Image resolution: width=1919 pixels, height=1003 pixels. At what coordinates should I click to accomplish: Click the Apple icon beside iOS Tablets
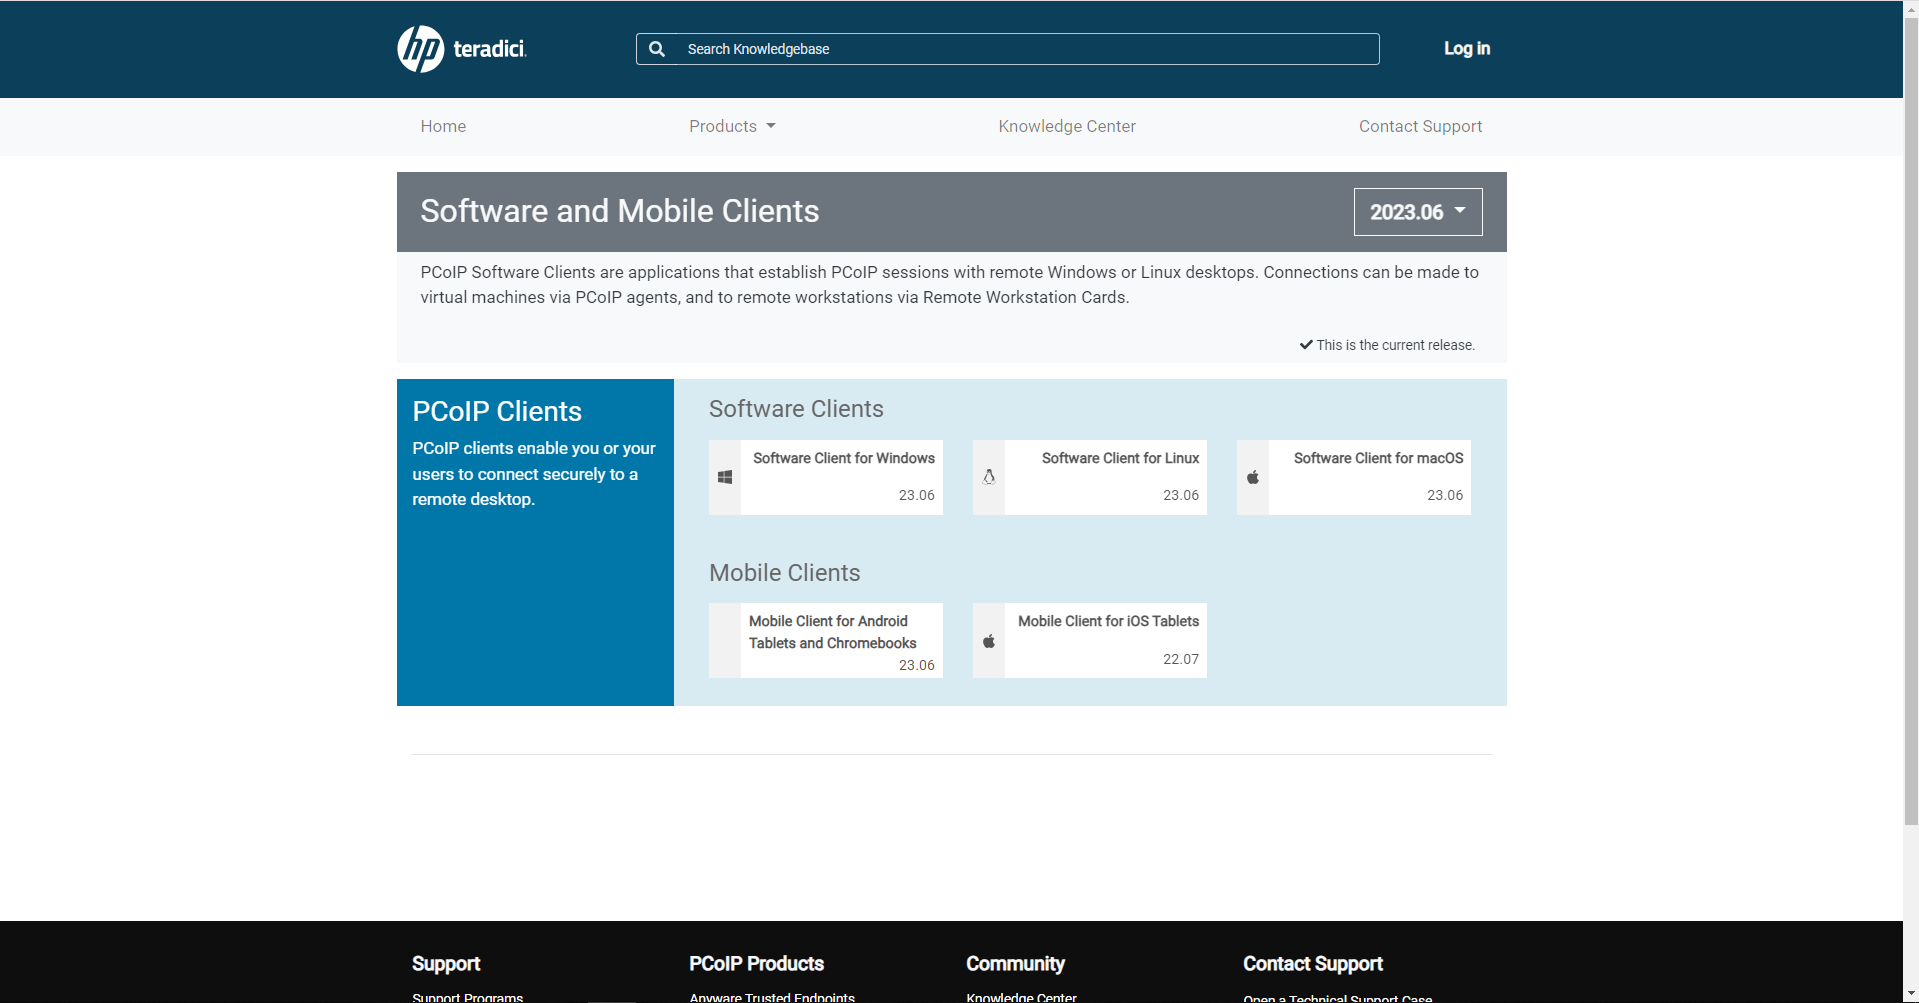[x=989, y=641]
